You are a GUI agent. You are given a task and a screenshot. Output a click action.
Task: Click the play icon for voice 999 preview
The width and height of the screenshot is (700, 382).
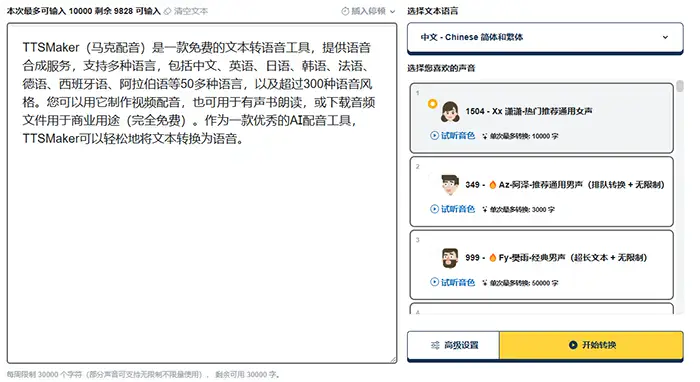[434, 282]
